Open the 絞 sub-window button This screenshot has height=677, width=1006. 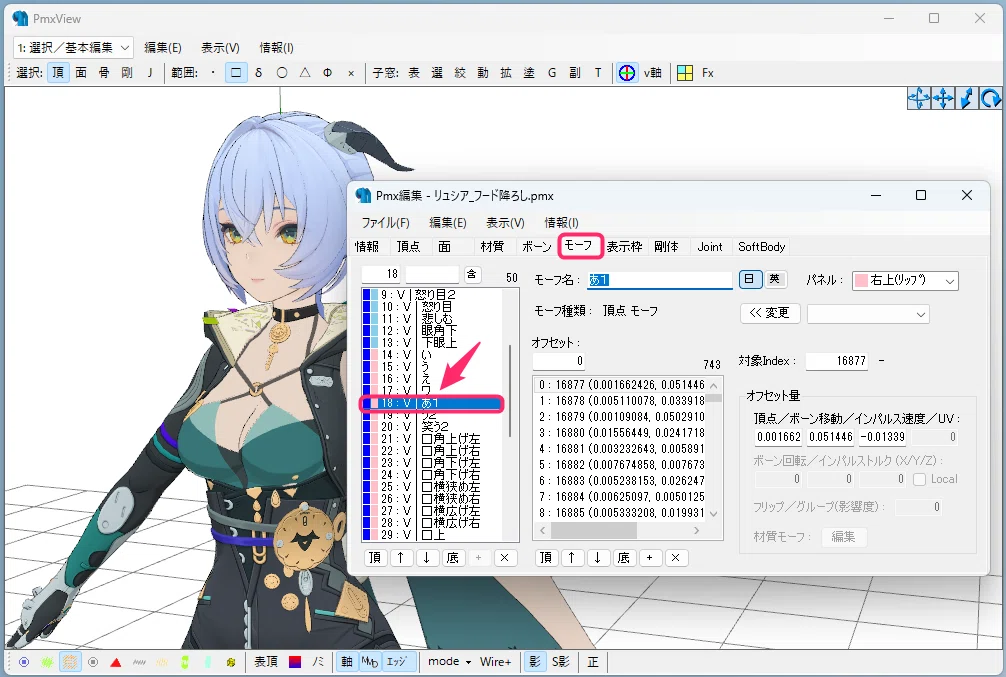[x=460, y=73]
